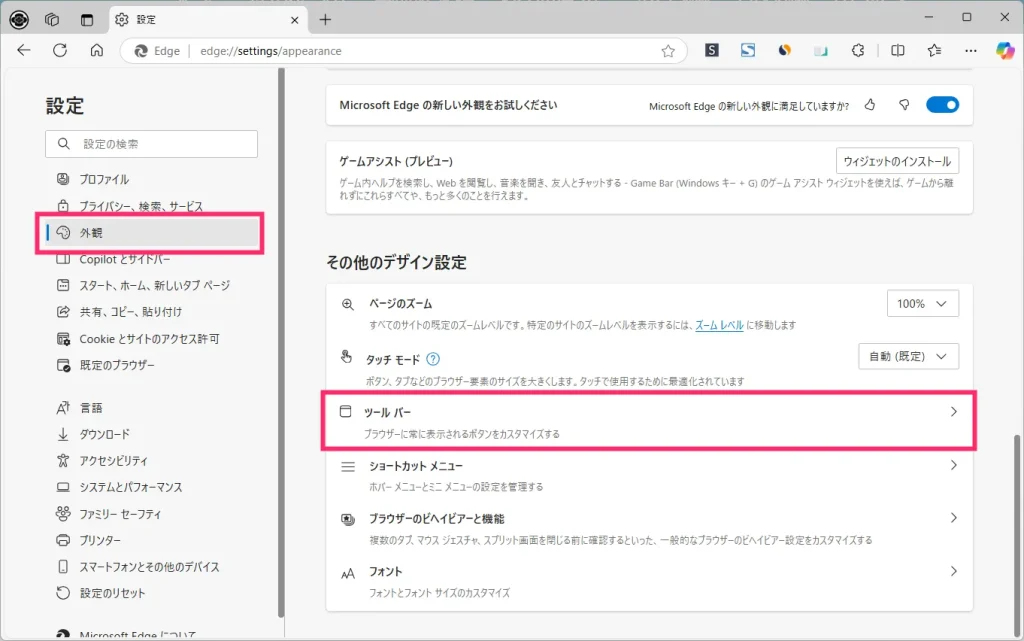Select 外観 in sidebar
This screenshot has width=1024, height=641.
pyautogui.click(x=152, y=232)
